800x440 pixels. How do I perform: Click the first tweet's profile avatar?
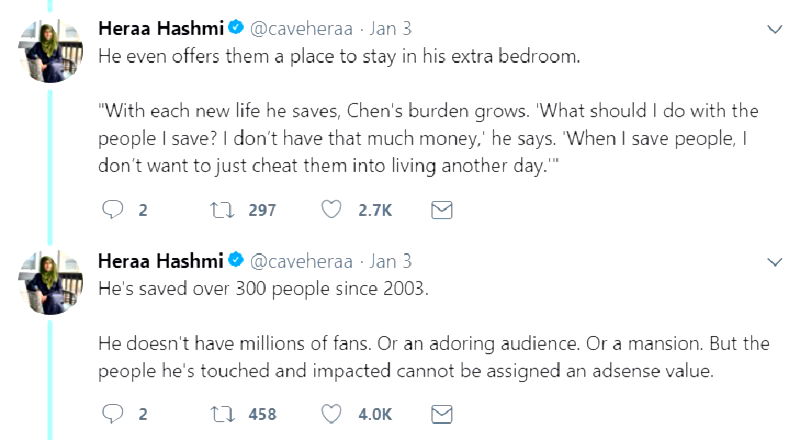point(51,52)
